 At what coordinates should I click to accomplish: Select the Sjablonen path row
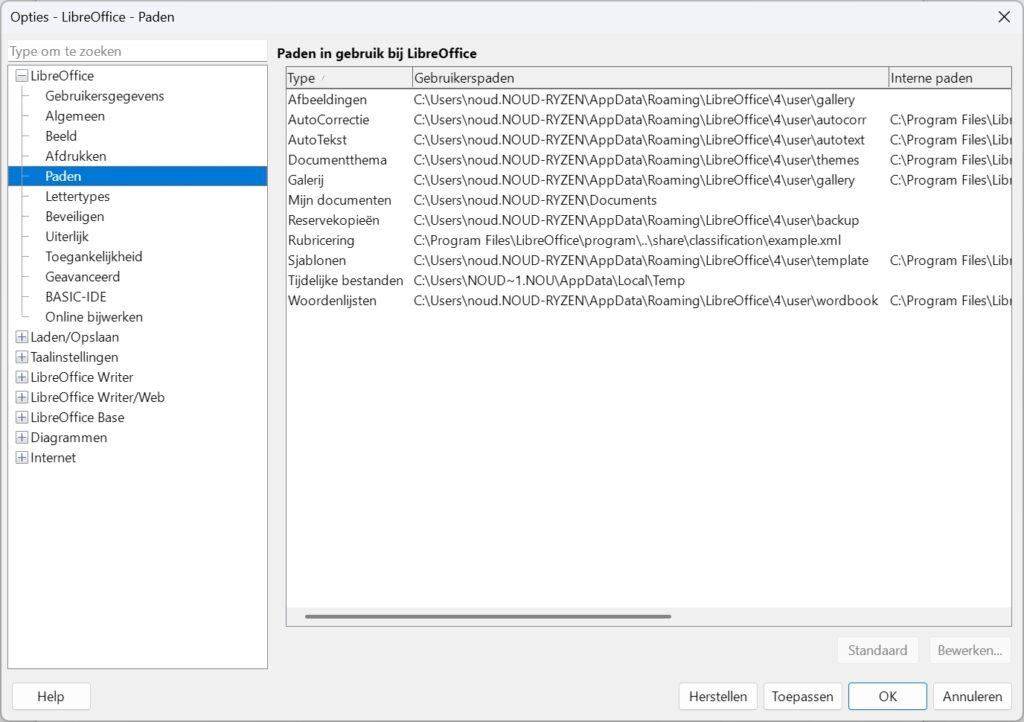click(648, 260)
